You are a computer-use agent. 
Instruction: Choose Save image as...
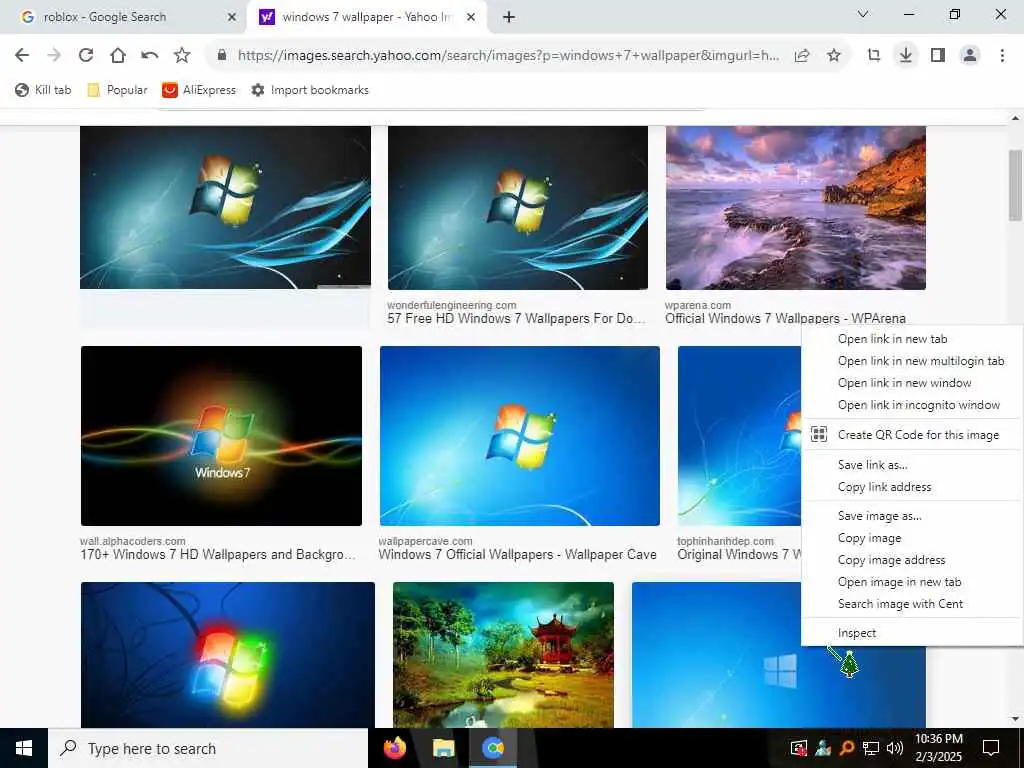click(x=912, y=516)
